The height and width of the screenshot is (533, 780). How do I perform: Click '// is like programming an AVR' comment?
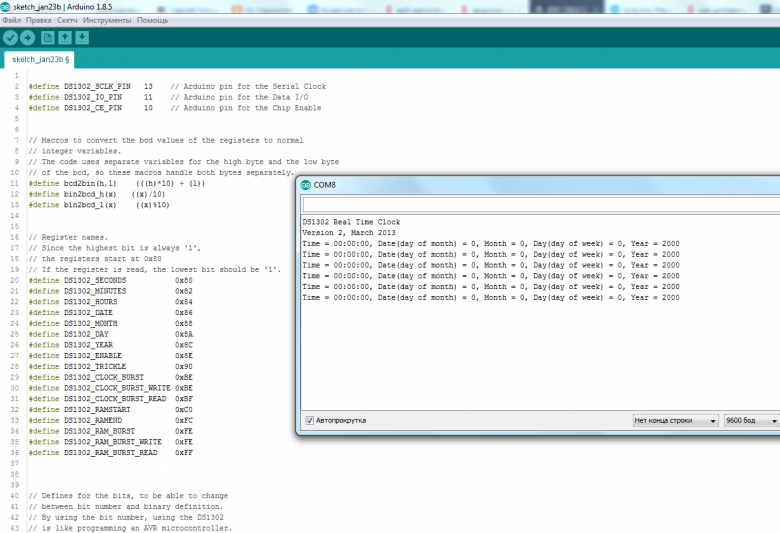(x=130, y=529)
